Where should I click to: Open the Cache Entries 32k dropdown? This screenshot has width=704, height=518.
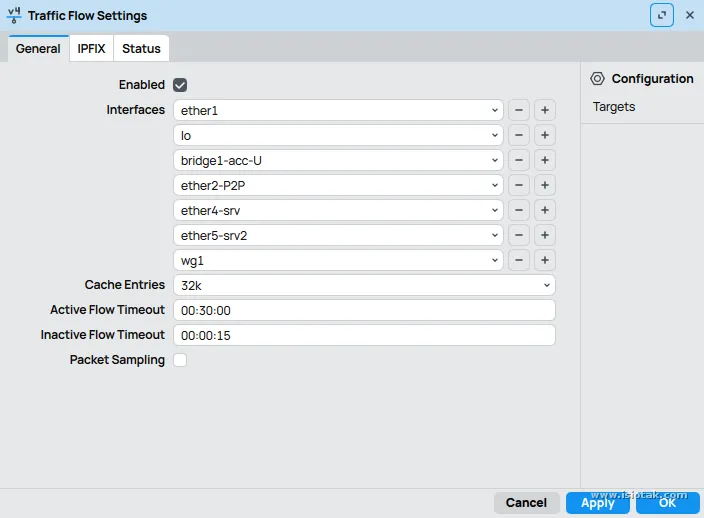364,285
